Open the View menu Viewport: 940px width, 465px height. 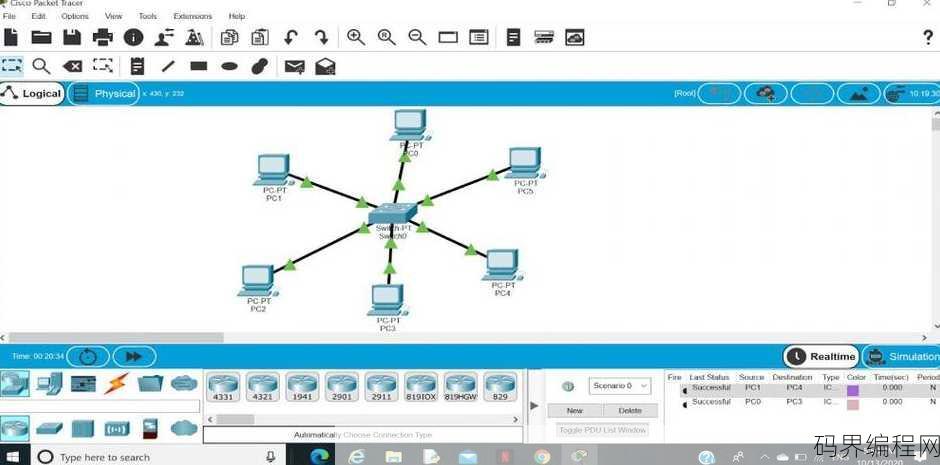click(x=113, y=16)
